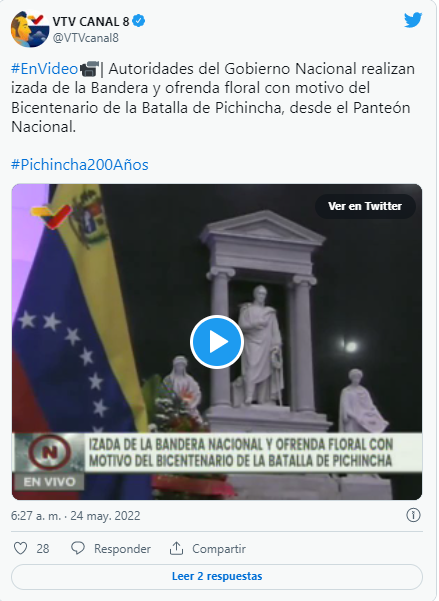The image size is (439, 601).
Task: Open the #EnVideo hashtag
Action: coord(44,69)
